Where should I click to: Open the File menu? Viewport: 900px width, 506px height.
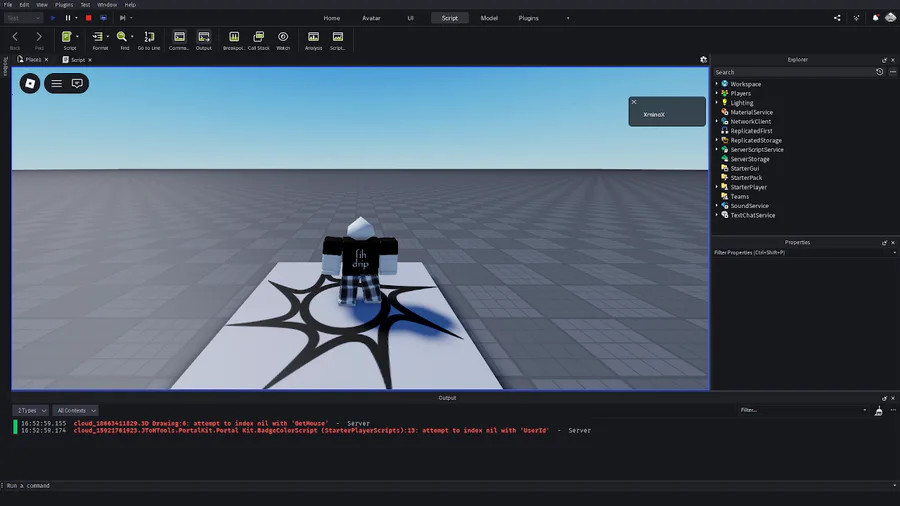pyautogui.click(x=8, y=5)
